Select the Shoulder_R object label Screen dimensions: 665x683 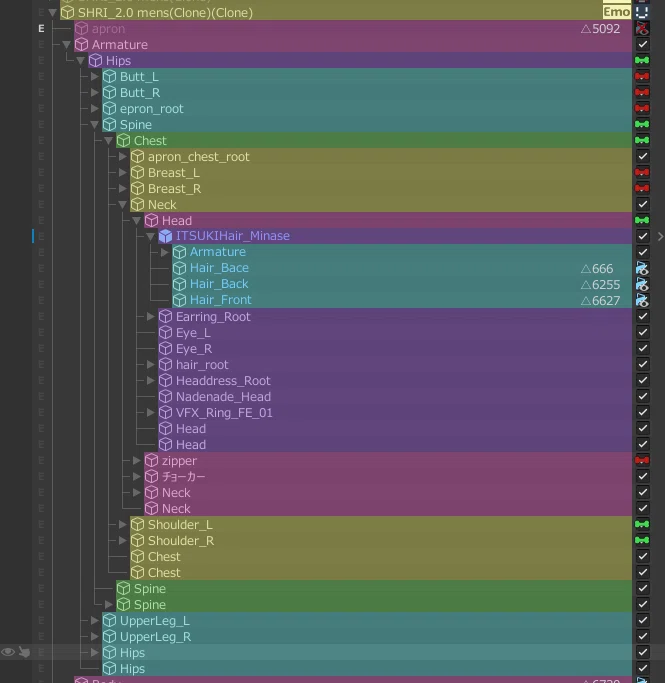tap(181, 541)
